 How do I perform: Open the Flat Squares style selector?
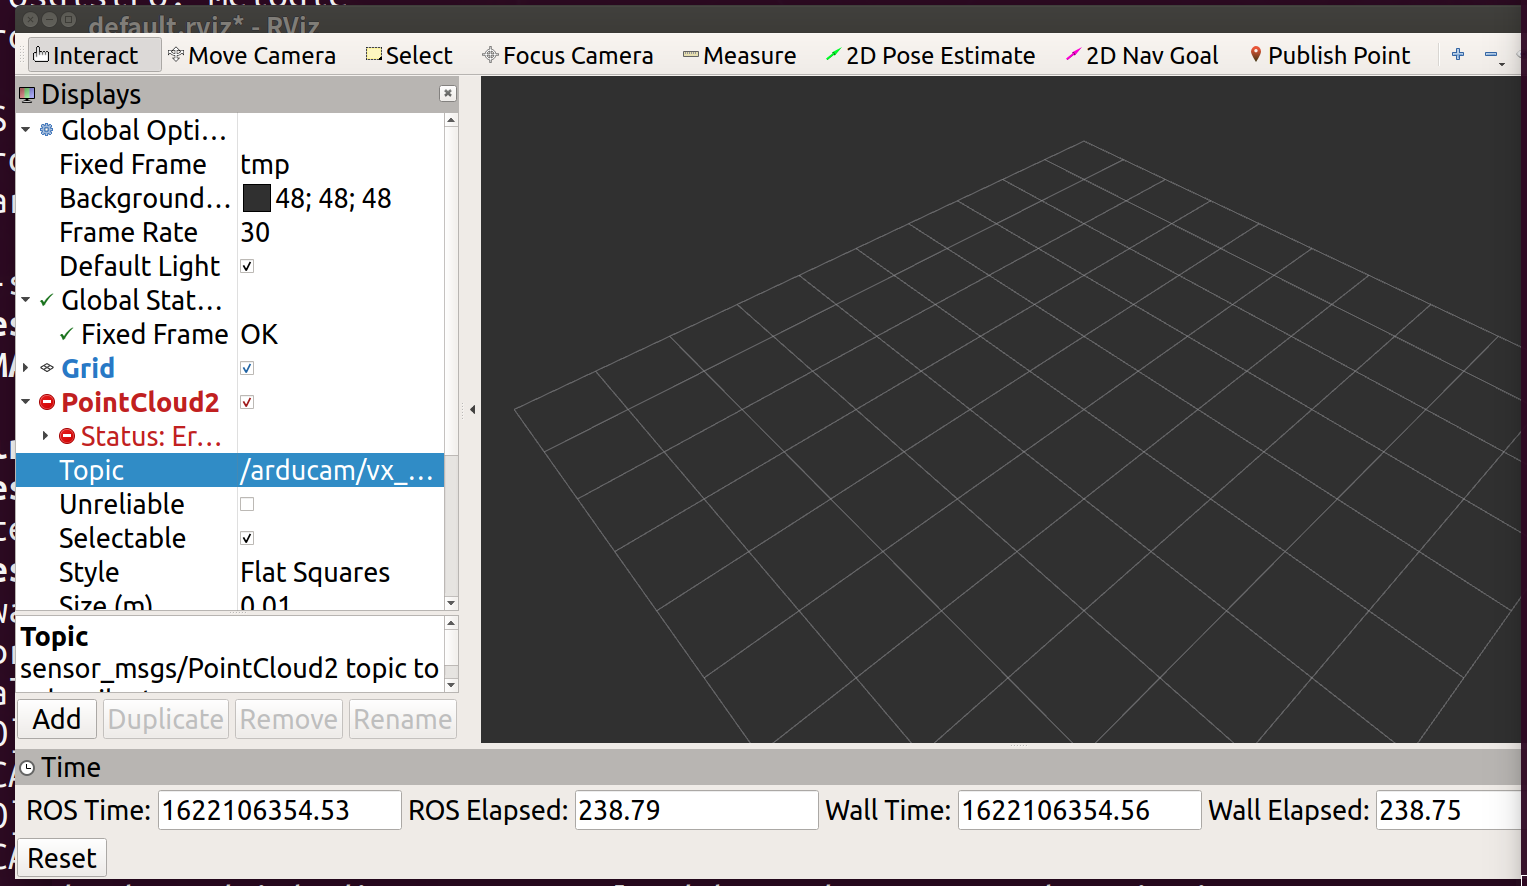[315, 572]
